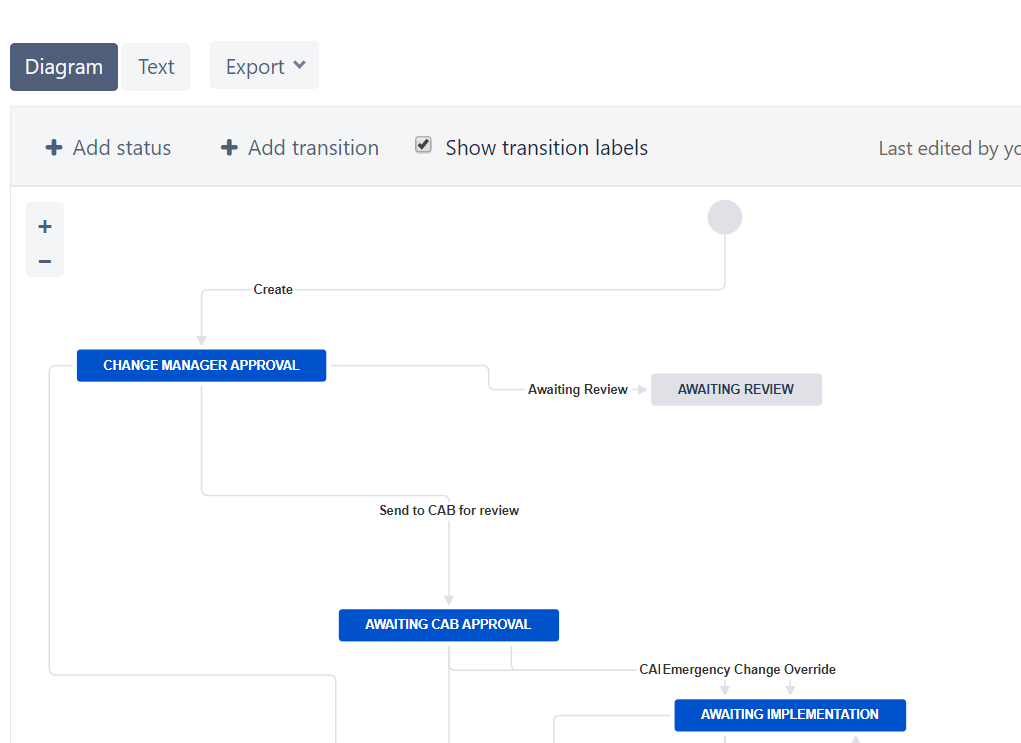
Task: Select the CHANGE MANAGER APPROVAL status
Action: tap(201, 365)
